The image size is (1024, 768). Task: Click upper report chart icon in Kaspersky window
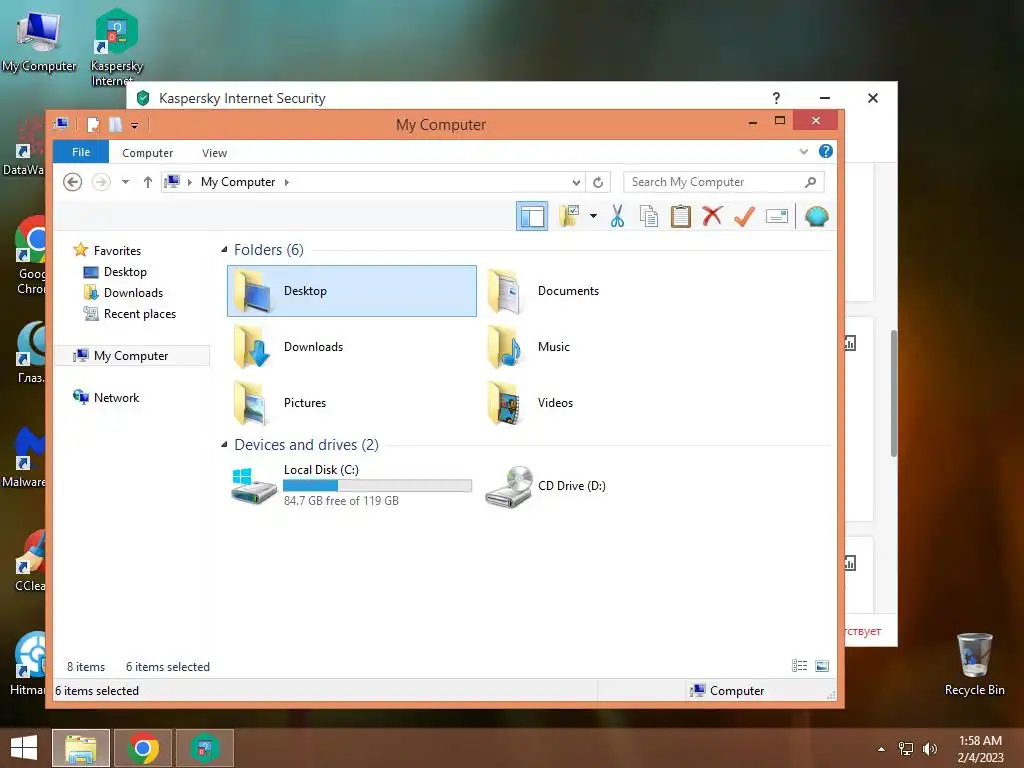850,343
